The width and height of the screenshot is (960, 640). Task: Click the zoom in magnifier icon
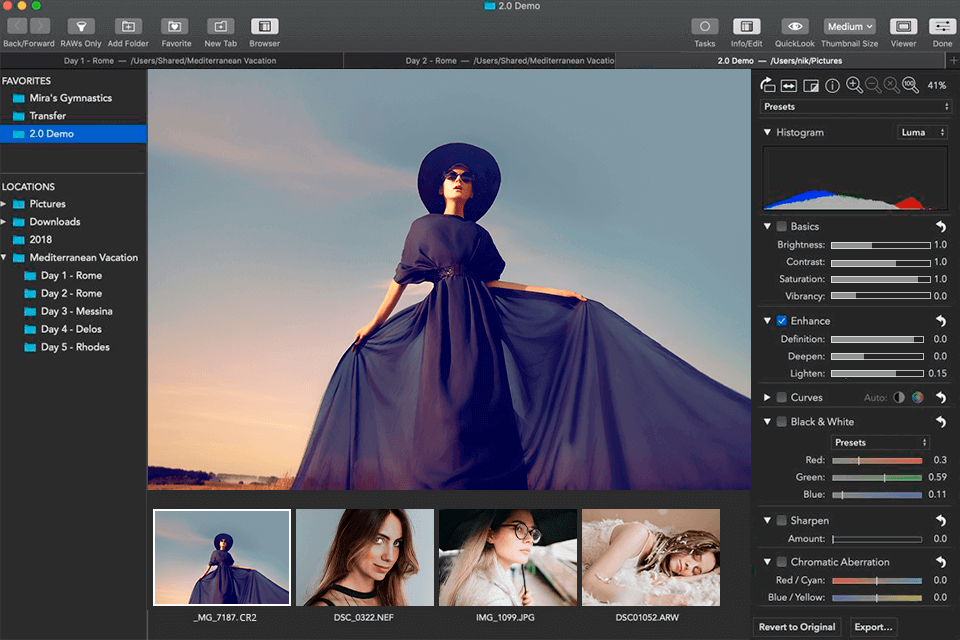coord(854,86)
